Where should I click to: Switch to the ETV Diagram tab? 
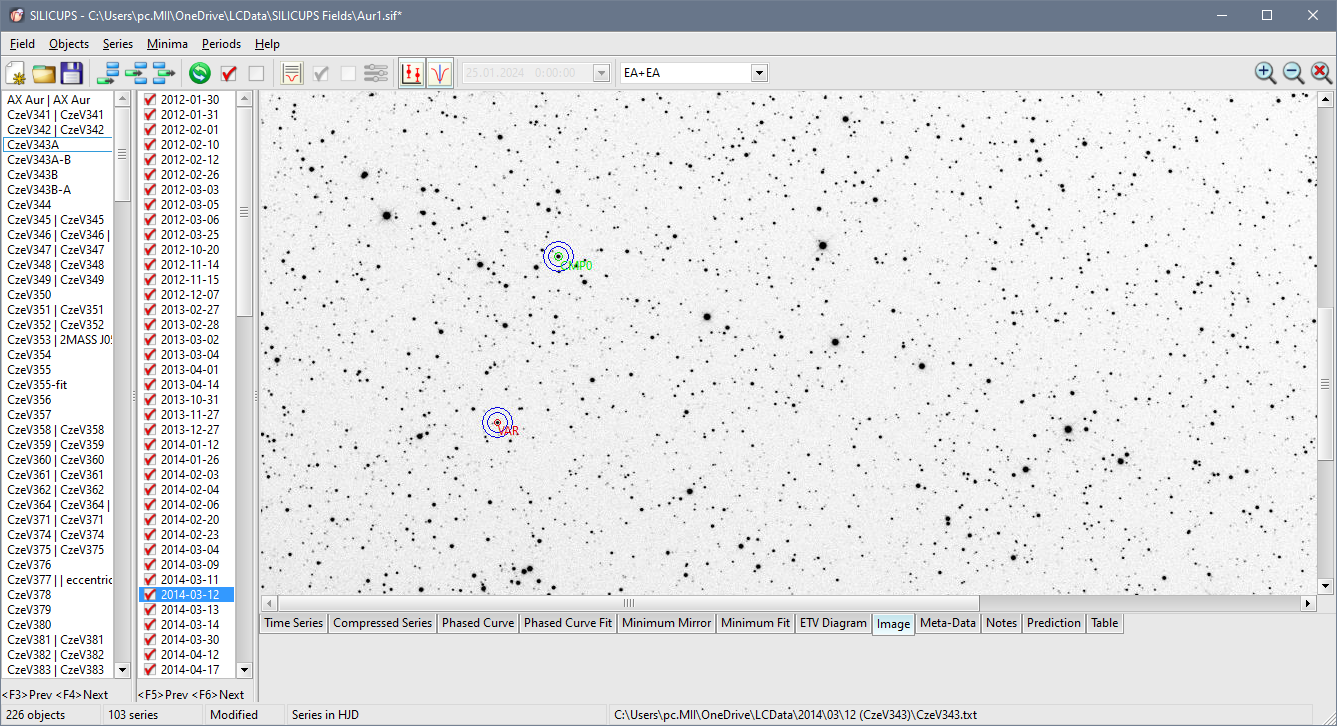point(833,623)
